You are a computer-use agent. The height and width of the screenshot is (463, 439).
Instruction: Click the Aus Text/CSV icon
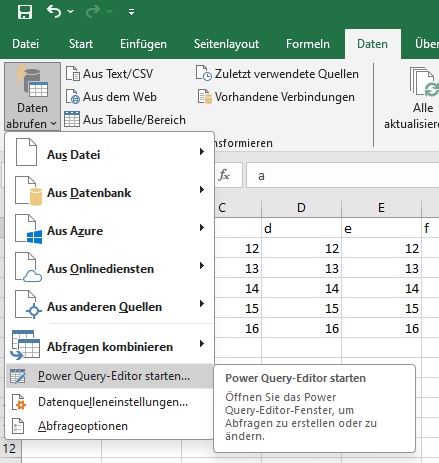(73, 73)
